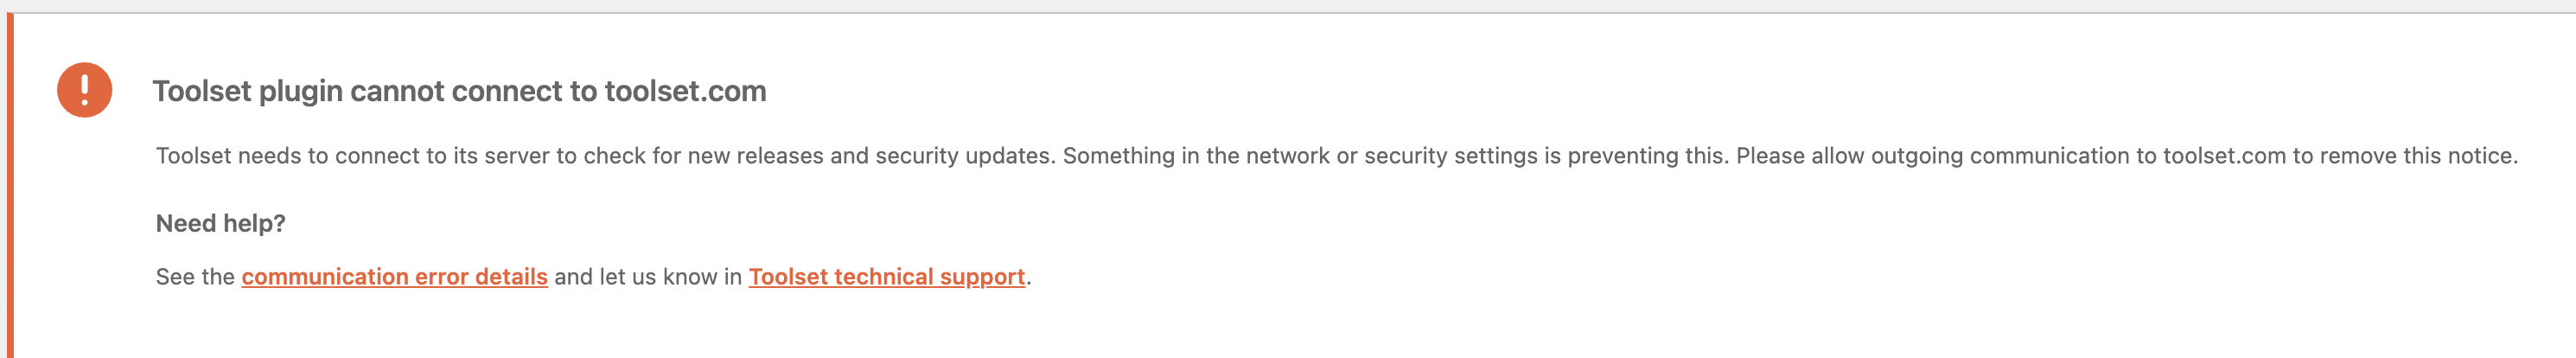The height and width of the screenshot is (358, 2576).
Task: Click the orange exclamation warning icon
Action: (84, 90)
